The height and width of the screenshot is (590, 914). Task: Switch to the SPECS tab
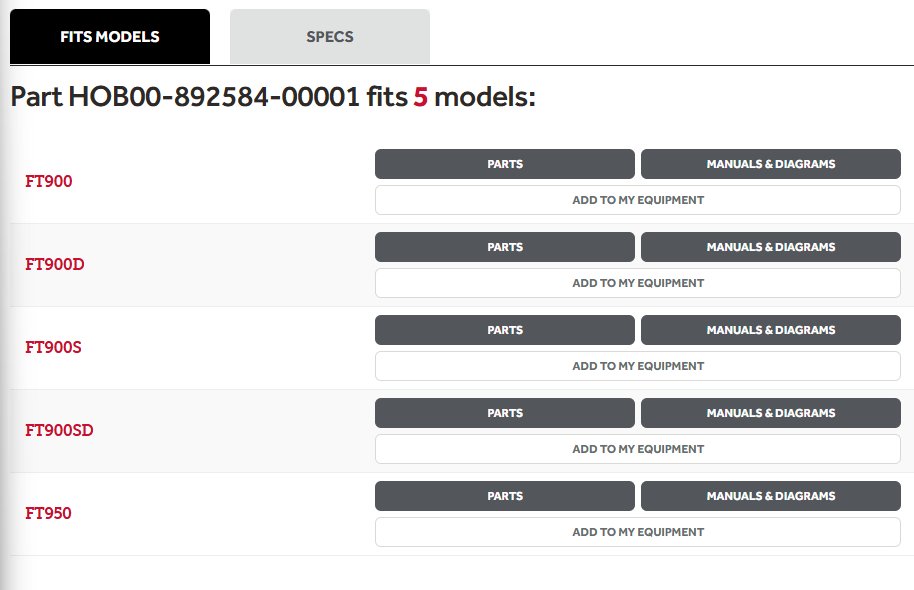click(x=329, y=37)
